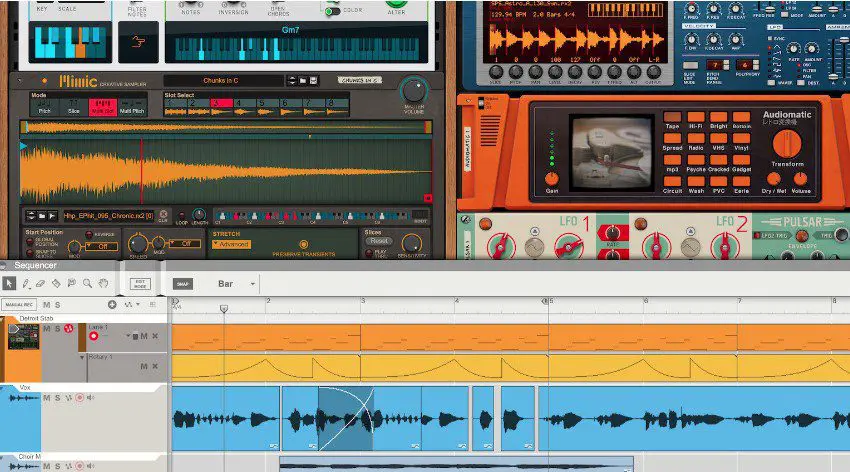
Task: Click the add track plus icon
Action: point(112,304)
